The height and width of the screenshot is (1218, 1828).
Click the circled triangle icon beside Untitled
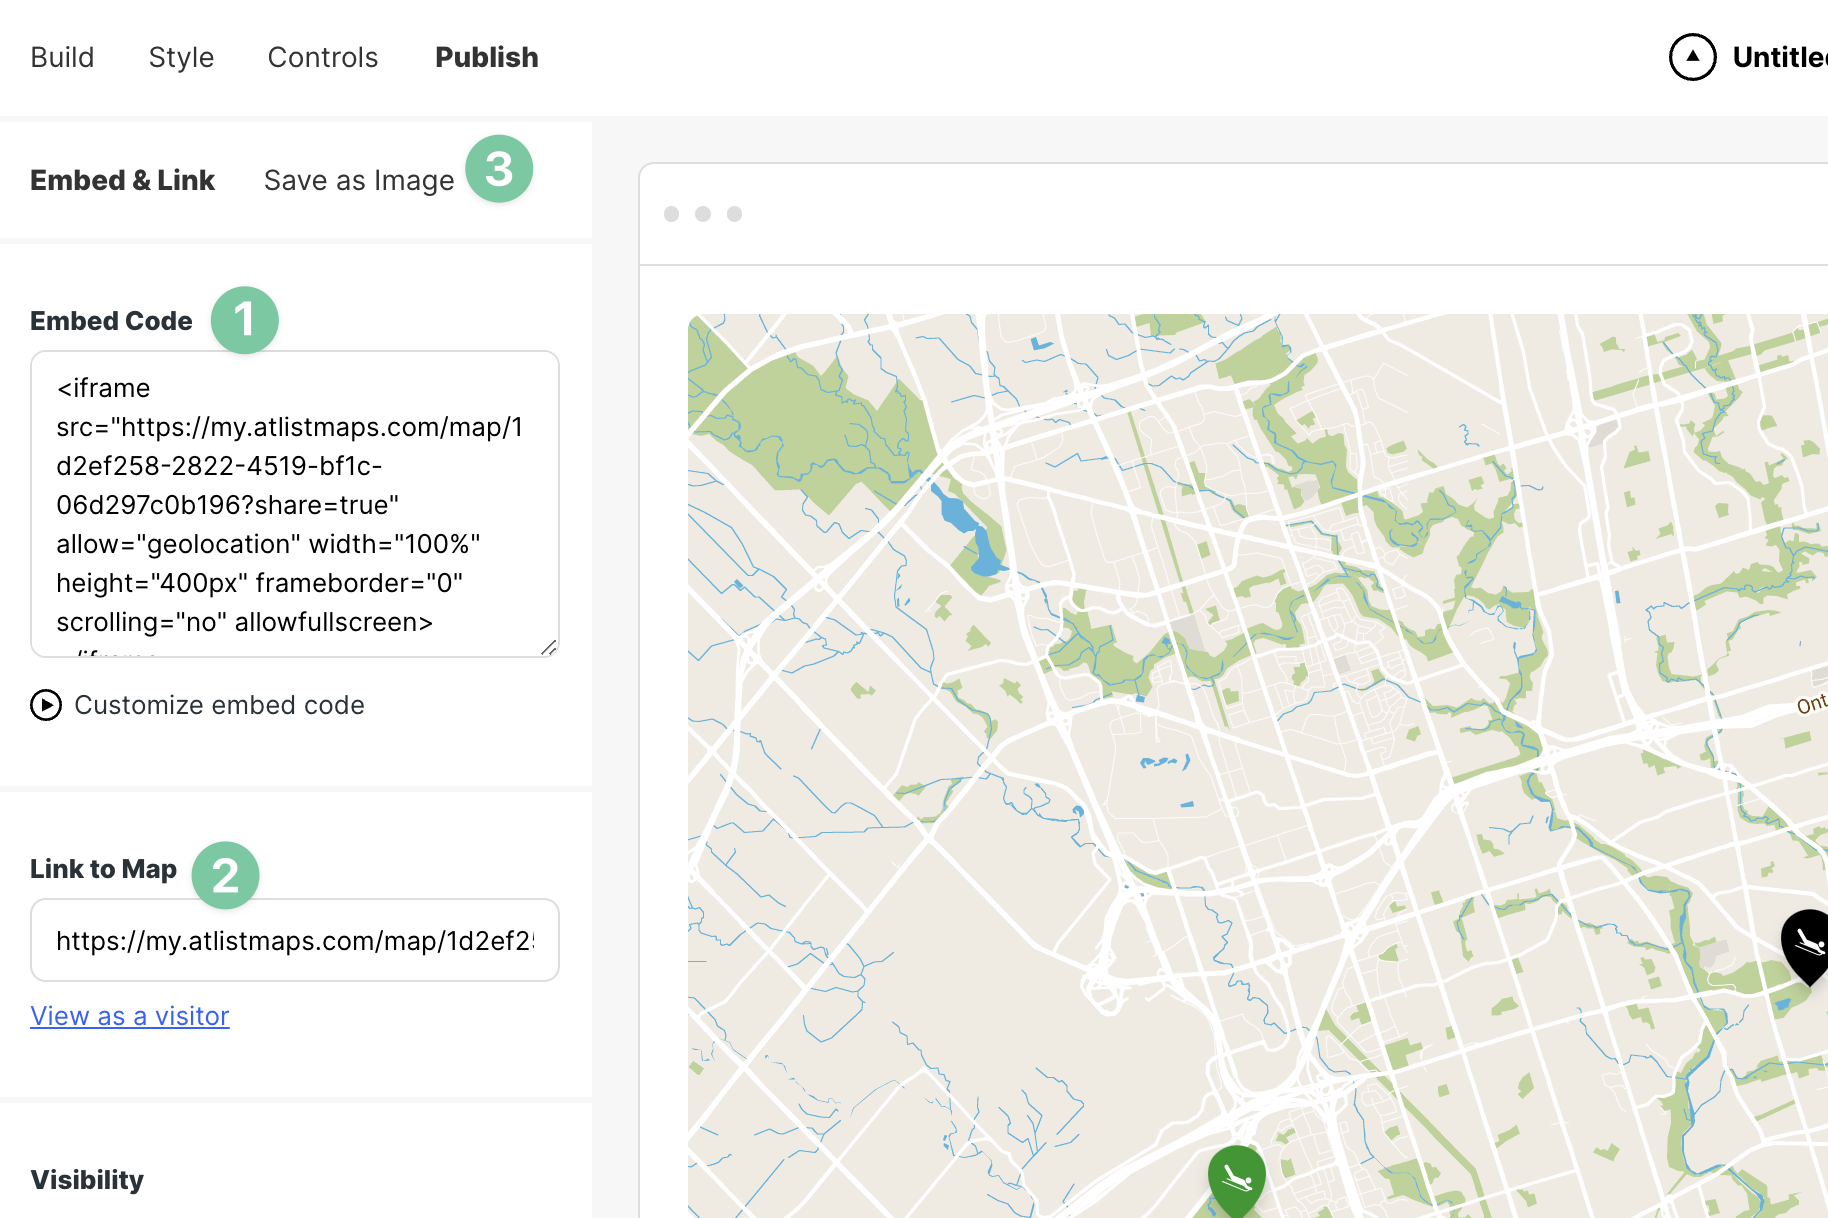tap(1692, 57)
